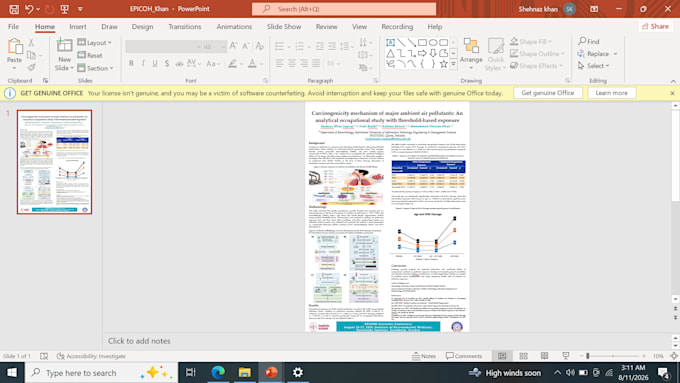Toggle Italic formatting

click(x=143, y=64)
